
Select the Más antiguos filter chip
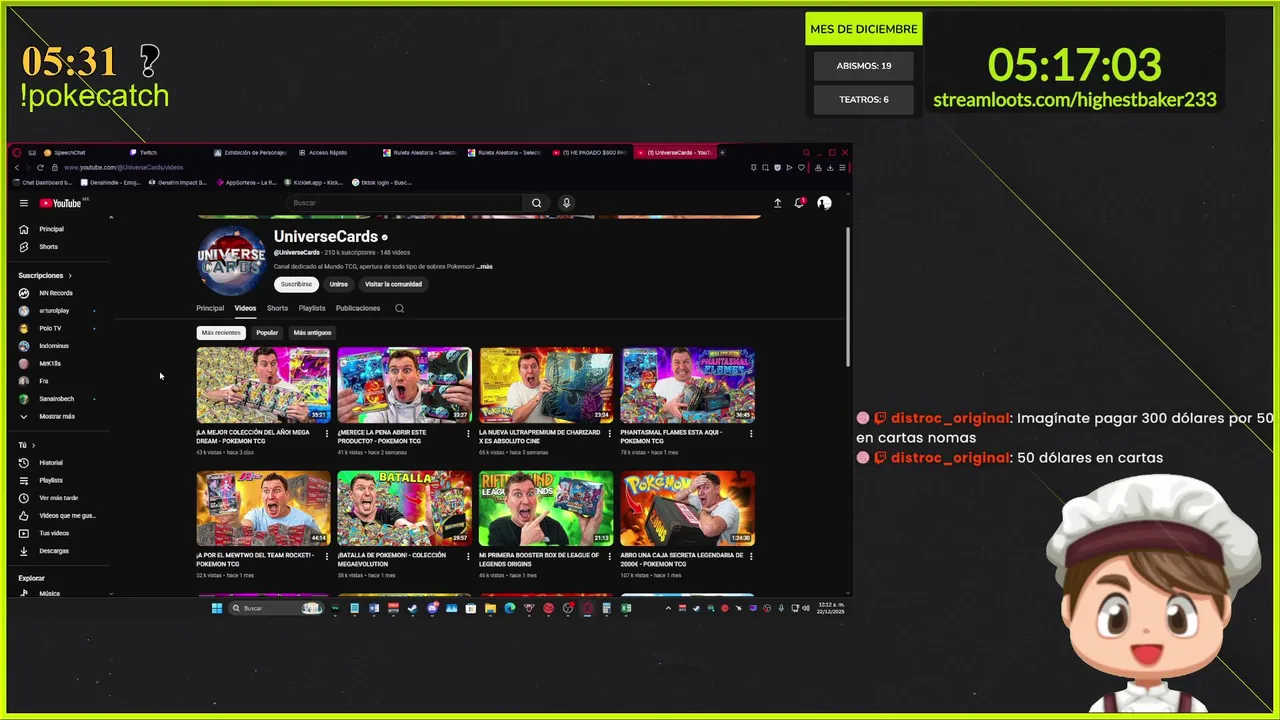click(312, 333)
